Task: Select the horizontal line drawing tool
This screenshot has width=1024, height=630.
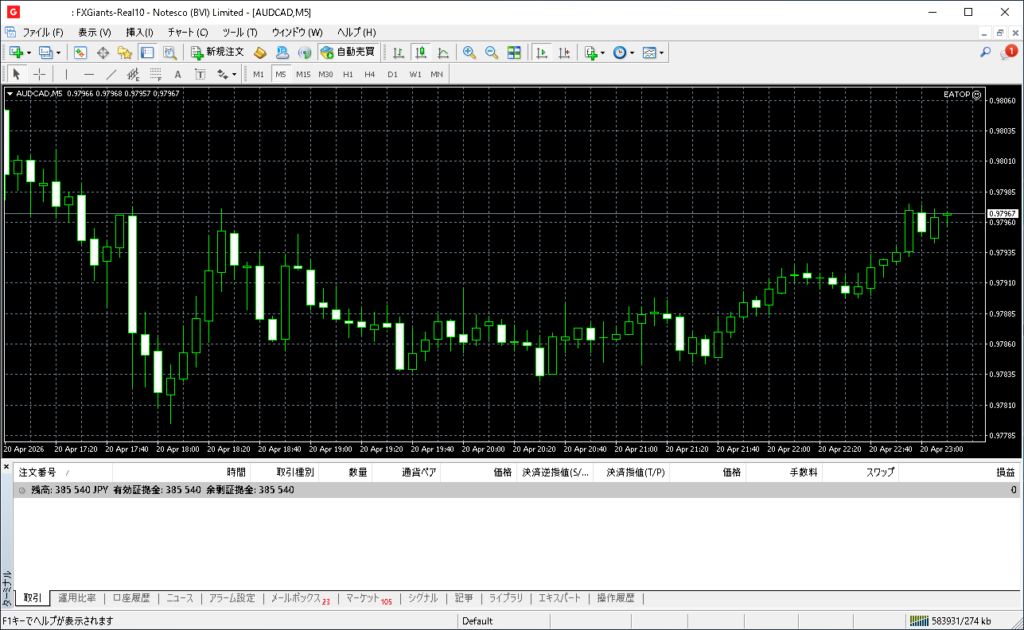Action: pyautogui.click(x=89, y=74)
